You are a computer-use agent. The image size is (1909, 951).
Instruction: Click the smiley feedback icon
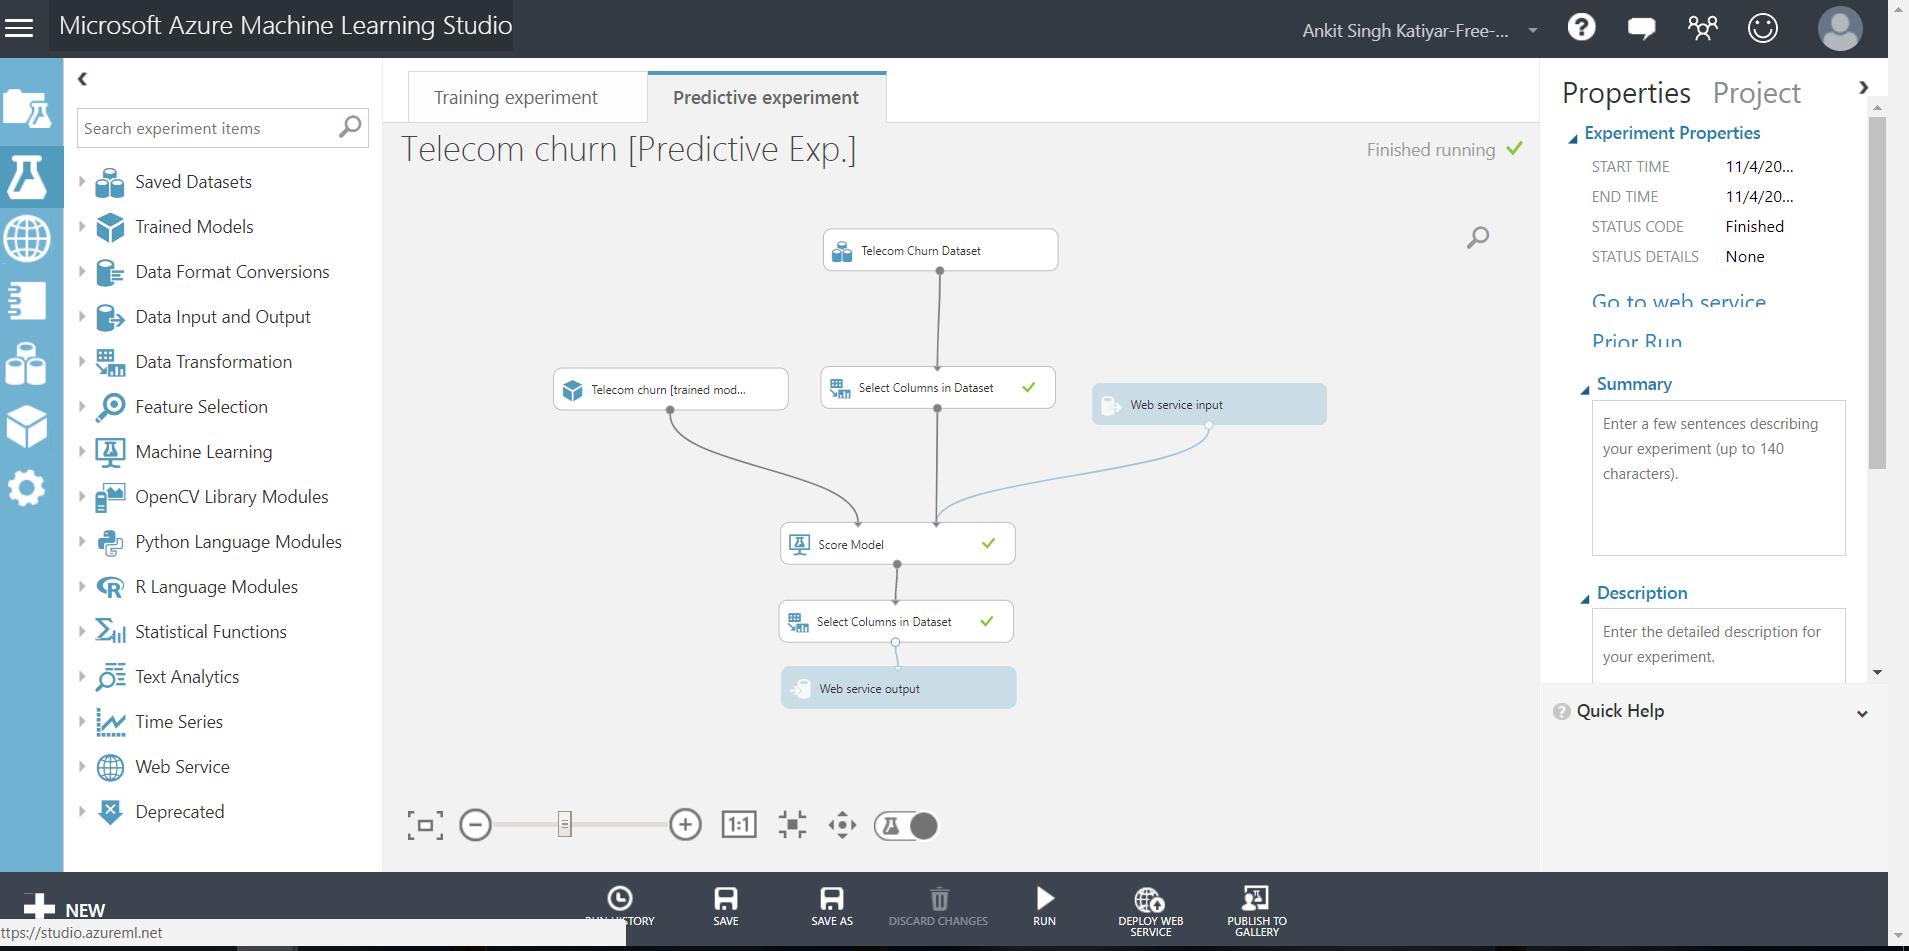[x=1762, y=28]
